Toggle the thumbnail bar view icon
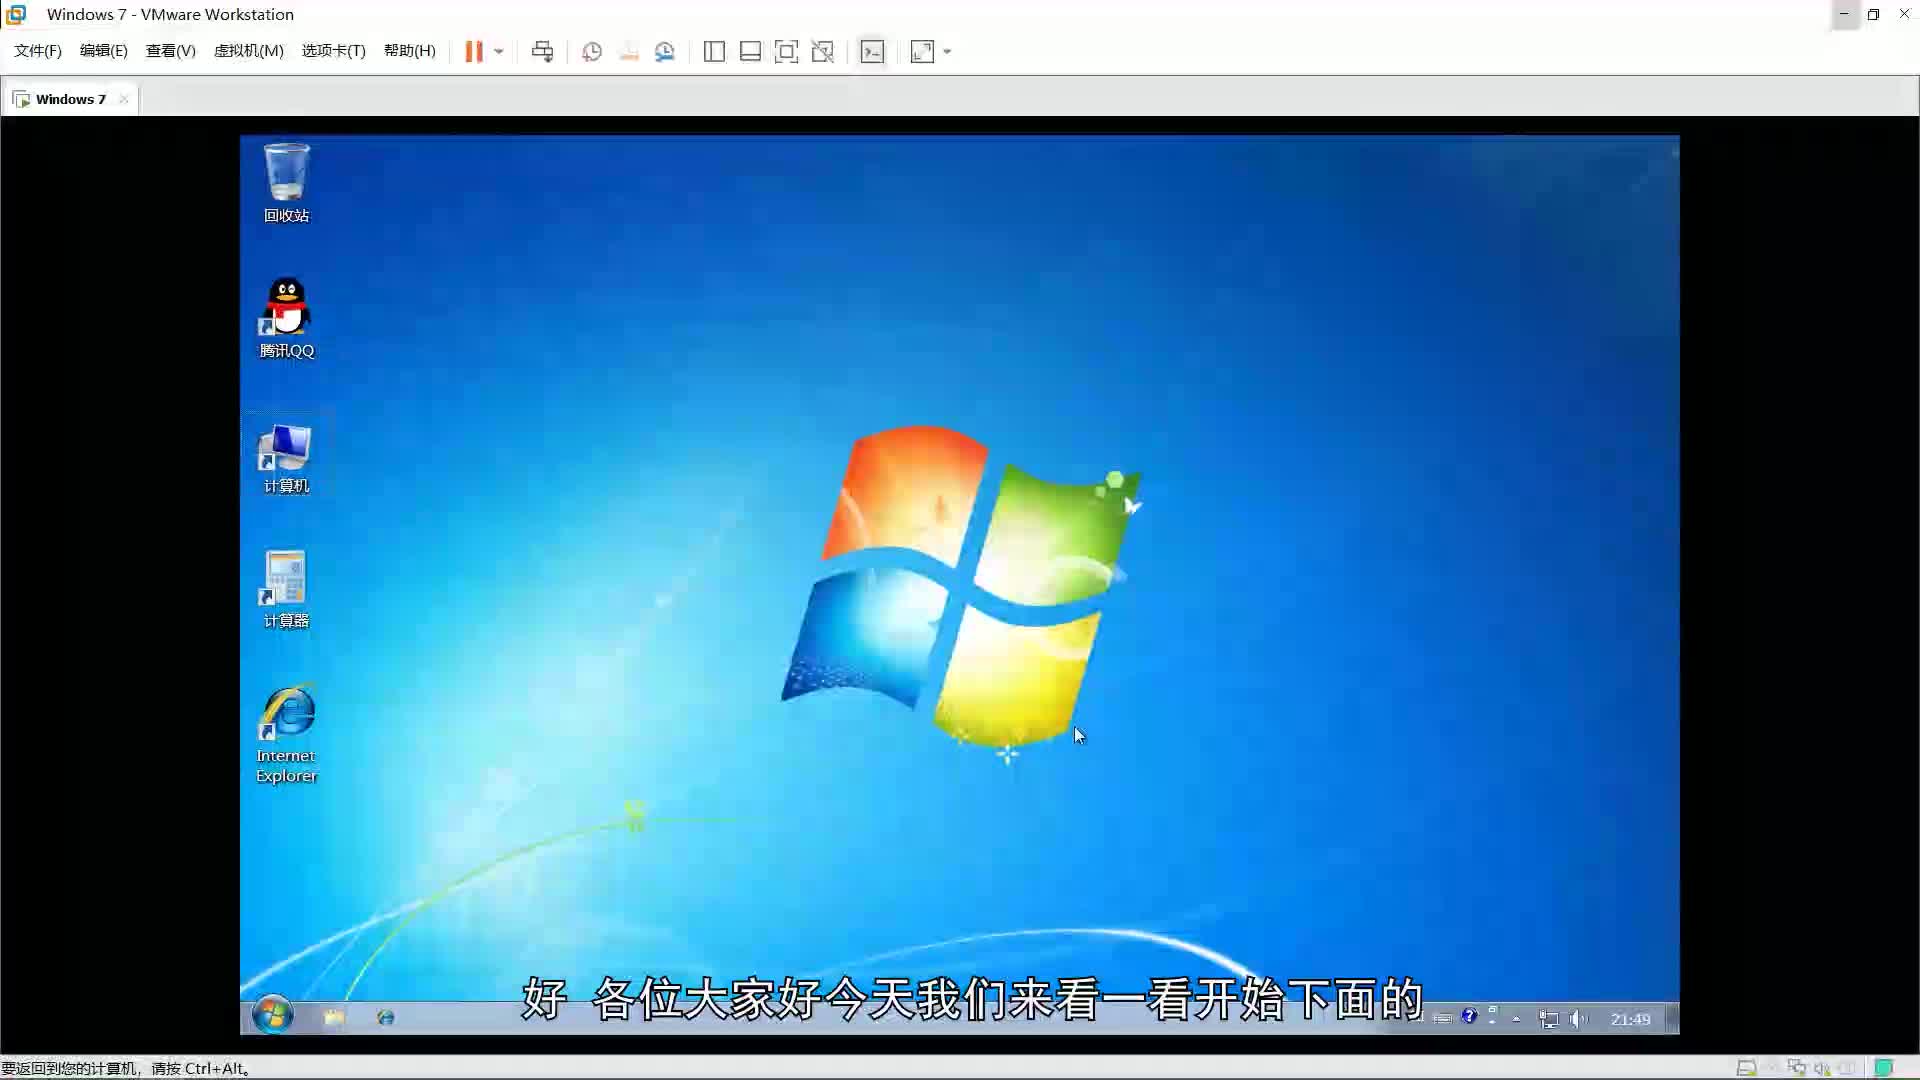Viewport: 1920px width, 1080px height. (750, 51)
